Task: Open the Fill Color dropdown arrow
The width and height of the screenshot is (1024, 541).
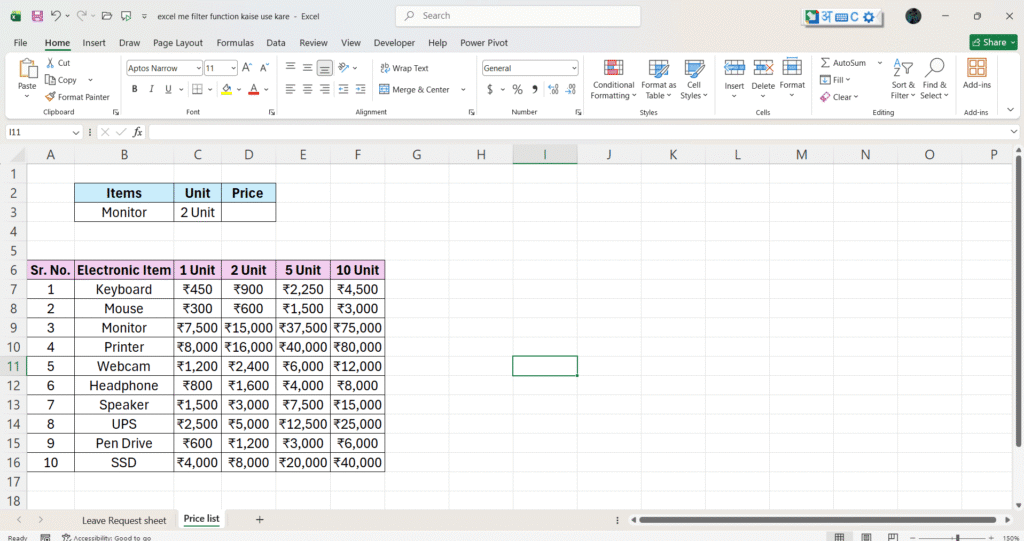Action: tap(239, 90)
